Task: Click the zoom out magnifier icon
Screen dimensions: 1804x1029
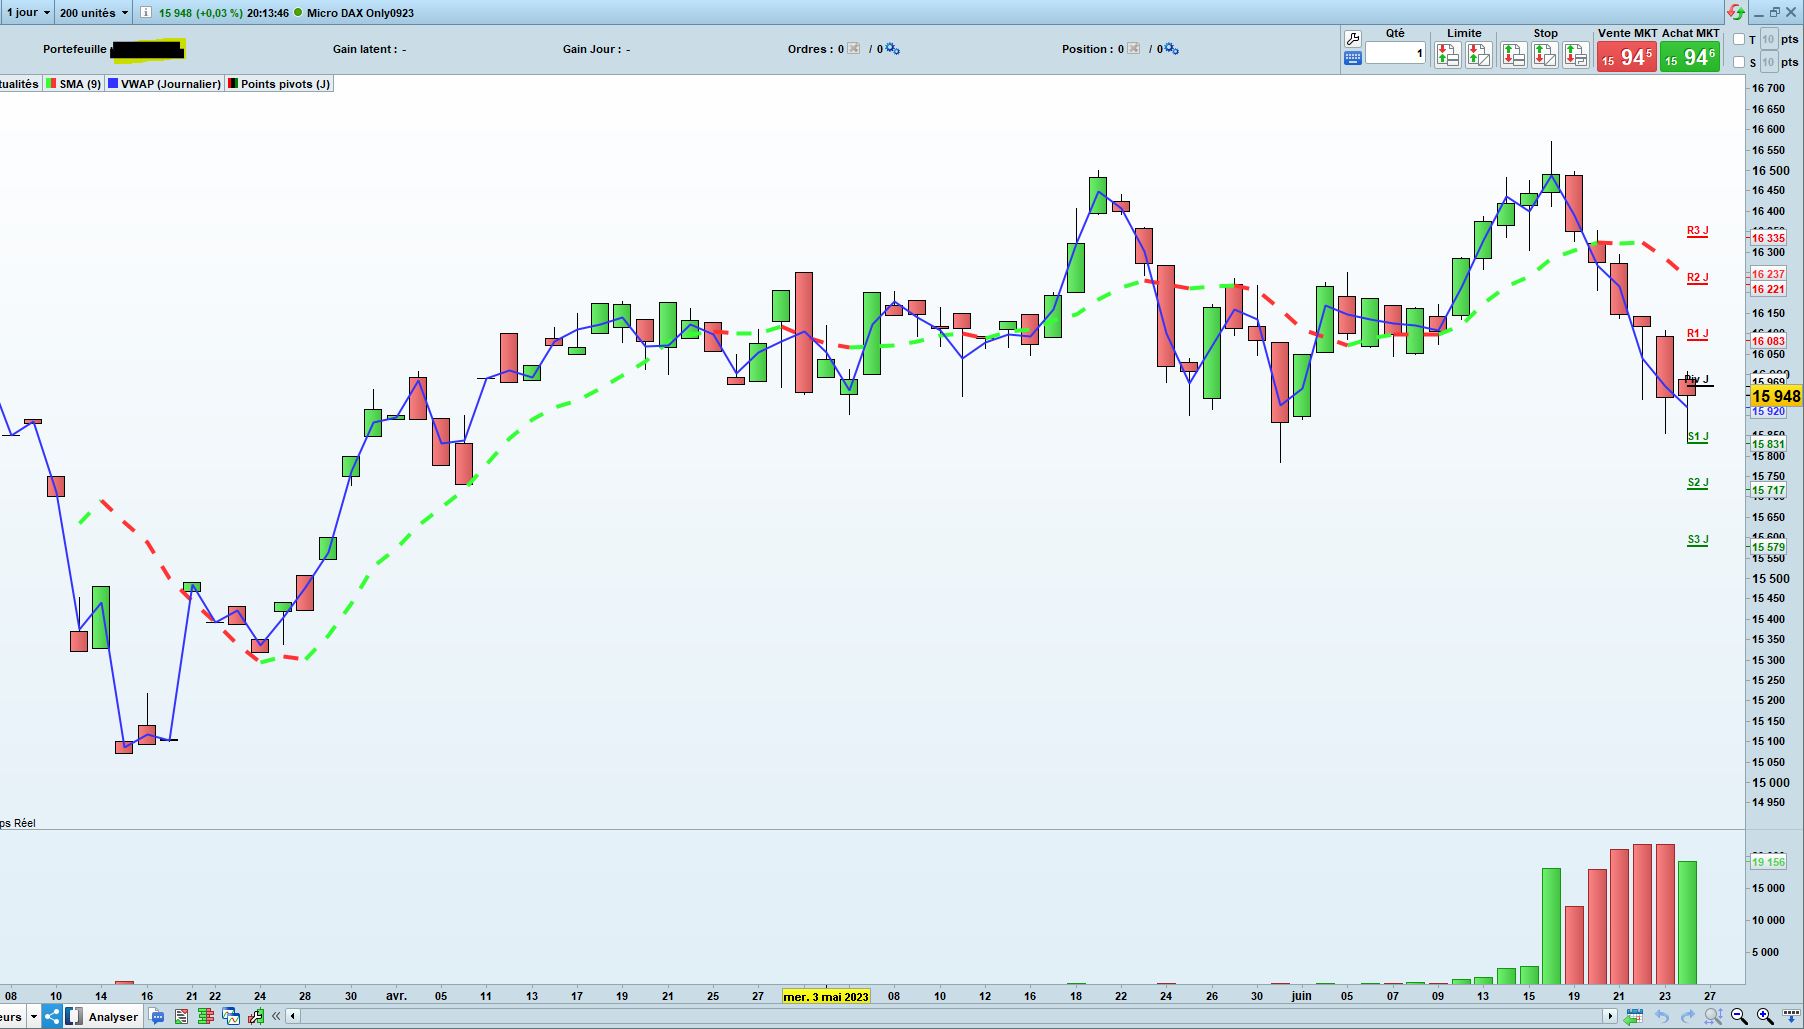Action: coord(1739,1017)
